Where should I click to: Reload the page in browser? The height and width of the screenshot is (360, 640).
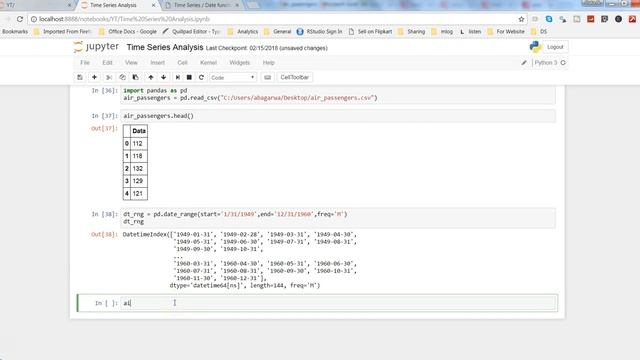[20, 19]
